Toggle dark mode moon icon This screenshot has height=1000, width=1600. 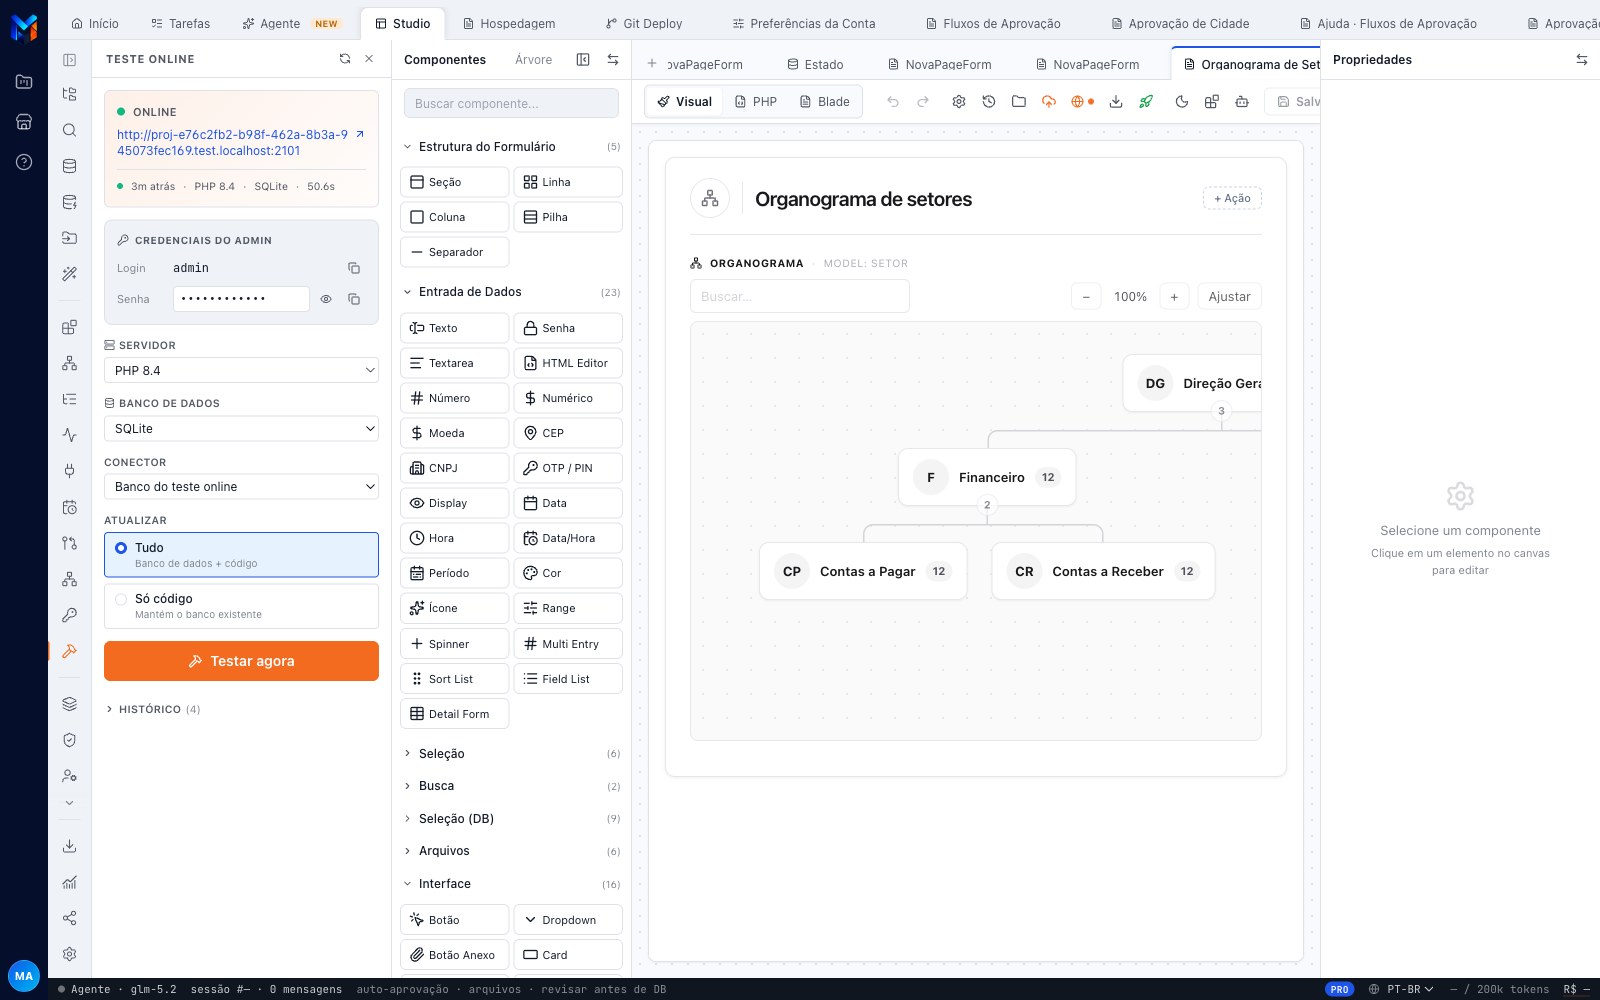click(1182, 102)
